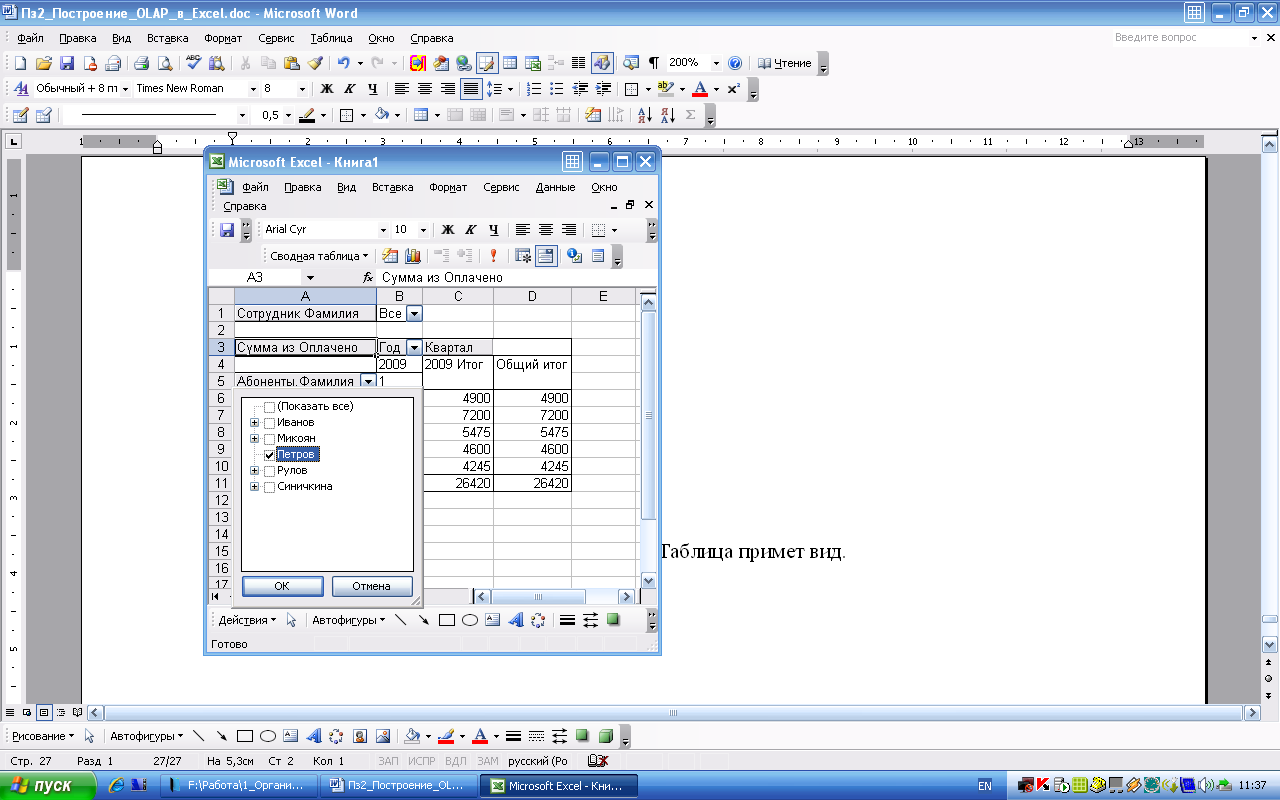This screenshot has height=800, width=1280.
Task: Click the пуск Start button
Action: click(x=48, y=786)
